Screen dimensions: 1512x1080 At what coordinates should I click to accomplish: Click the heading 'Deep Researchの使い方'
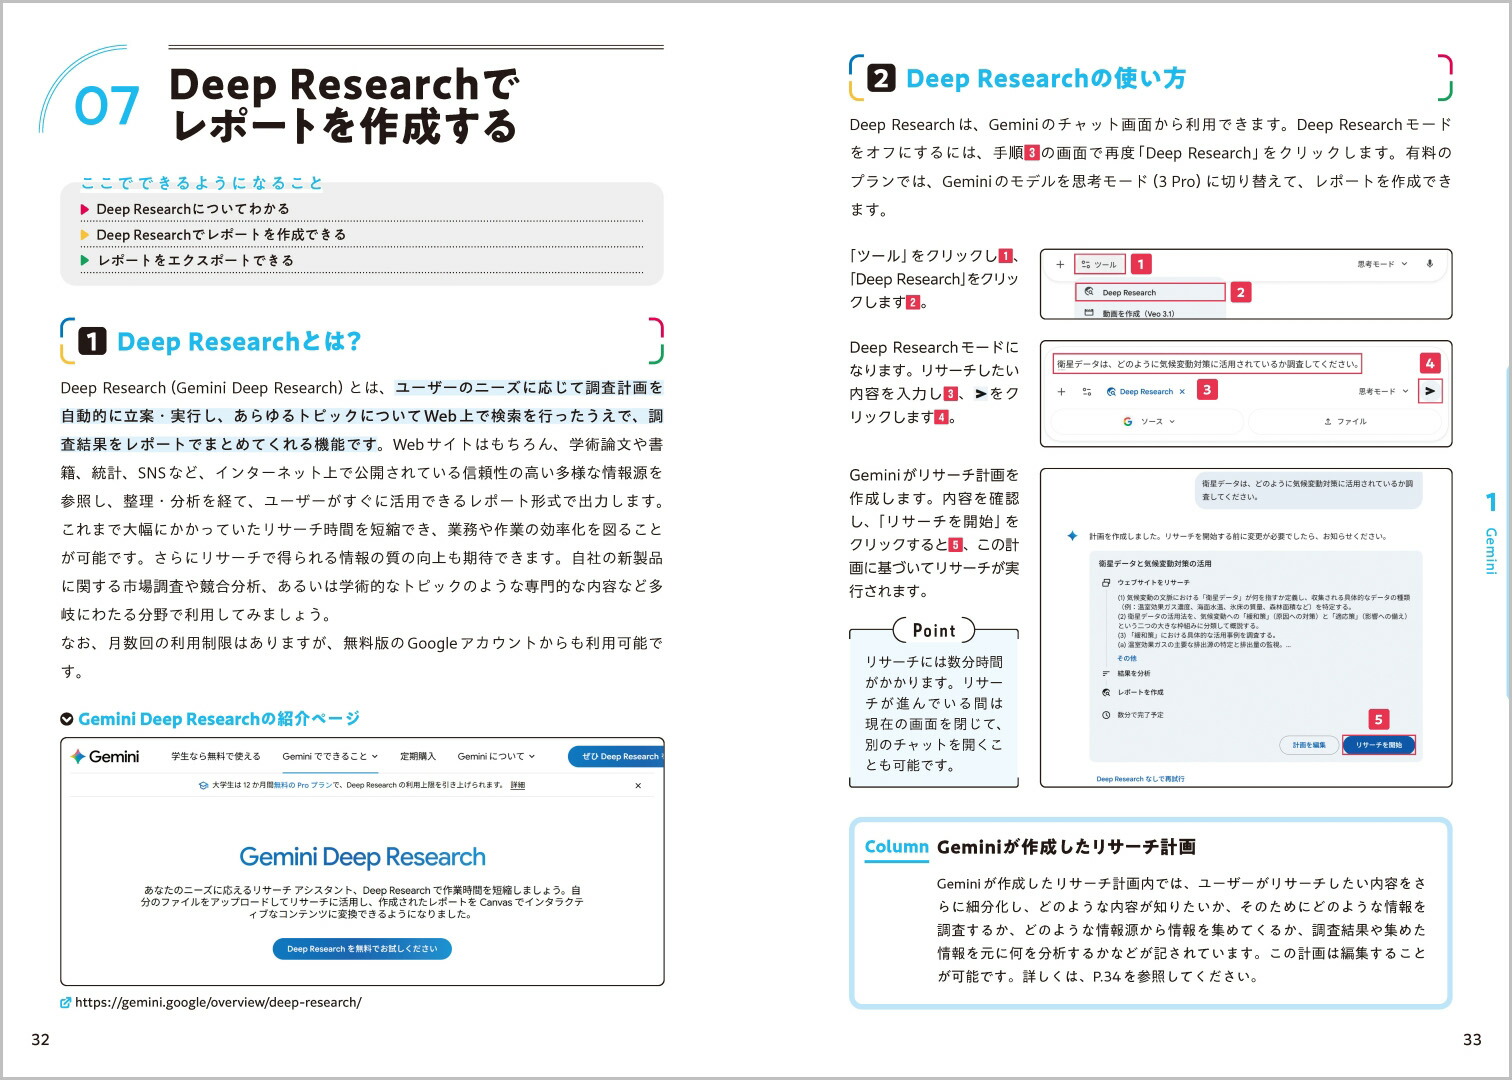(1046, 78)
